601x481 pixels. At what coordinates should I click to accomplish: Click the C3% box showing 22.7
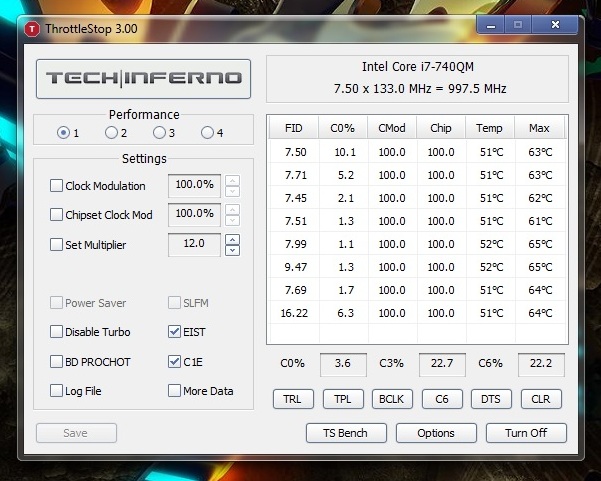click(x=442, y=364)
